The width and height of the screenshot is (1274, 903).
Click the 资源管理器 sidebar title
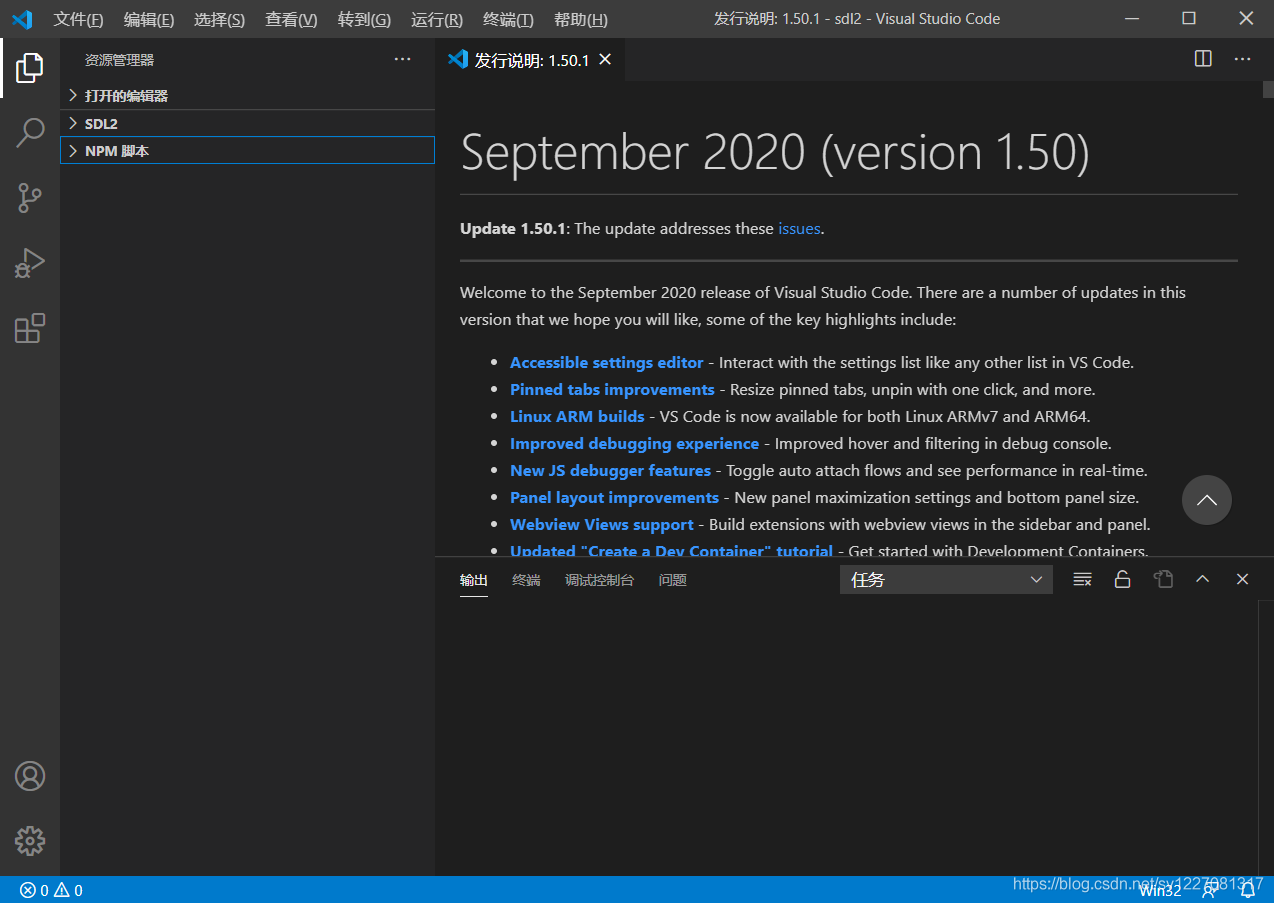point(119,60)
